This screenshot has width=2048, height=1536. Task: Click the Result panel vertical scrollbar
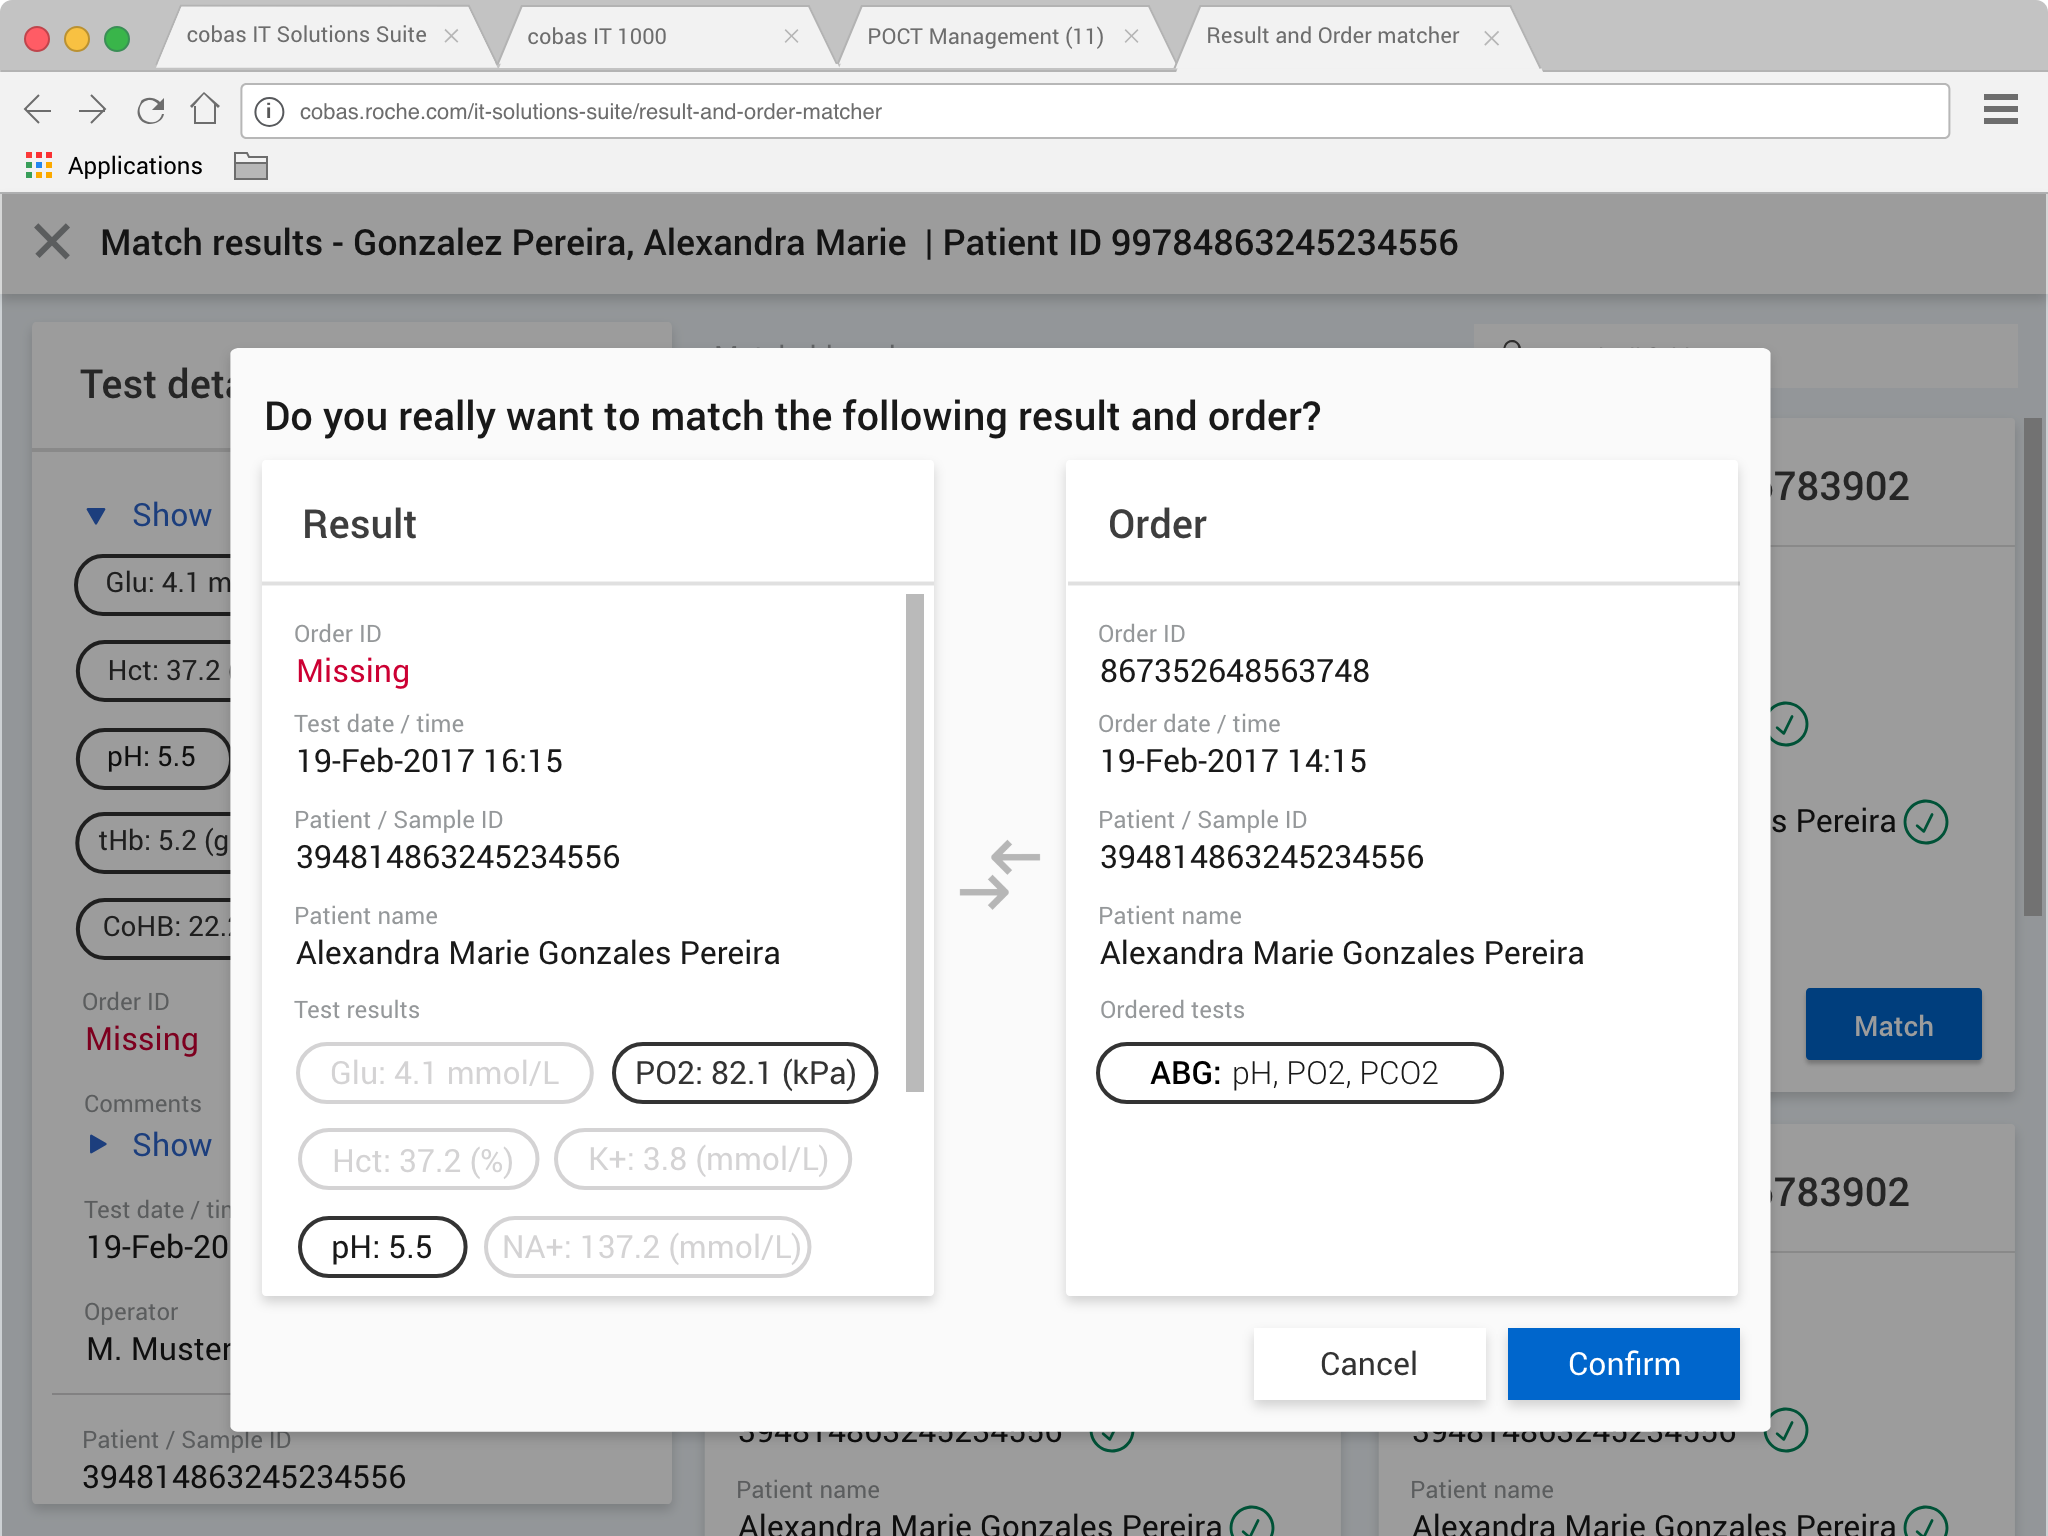pos(914,842)
